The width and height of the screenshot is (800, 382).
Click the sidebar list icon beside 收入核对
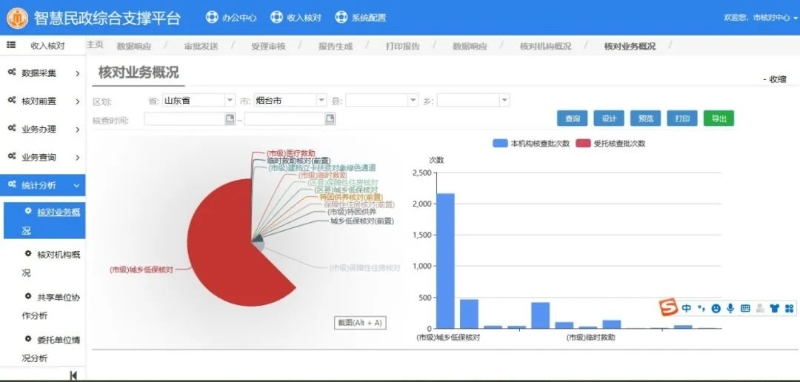[x=11, y=45]
